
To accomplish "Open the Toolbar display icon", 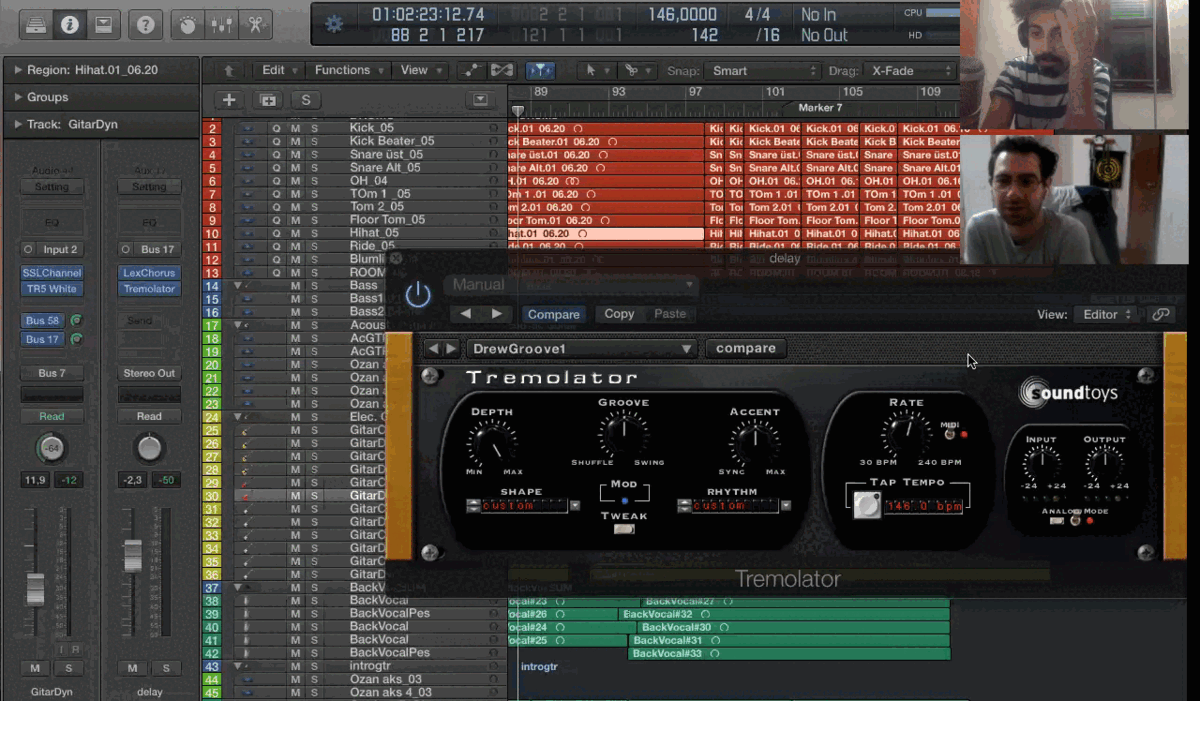I will 103,25.
